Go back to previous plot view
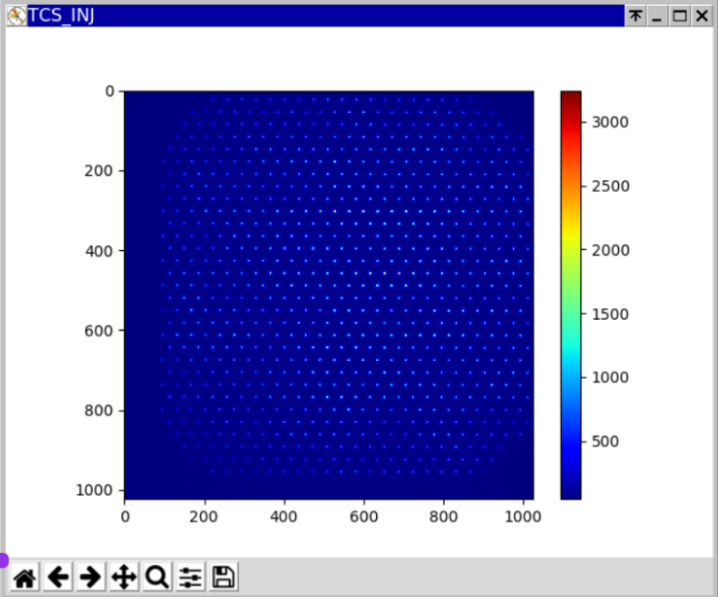Screen dimensions: 718x597 (x=58, y=577)
